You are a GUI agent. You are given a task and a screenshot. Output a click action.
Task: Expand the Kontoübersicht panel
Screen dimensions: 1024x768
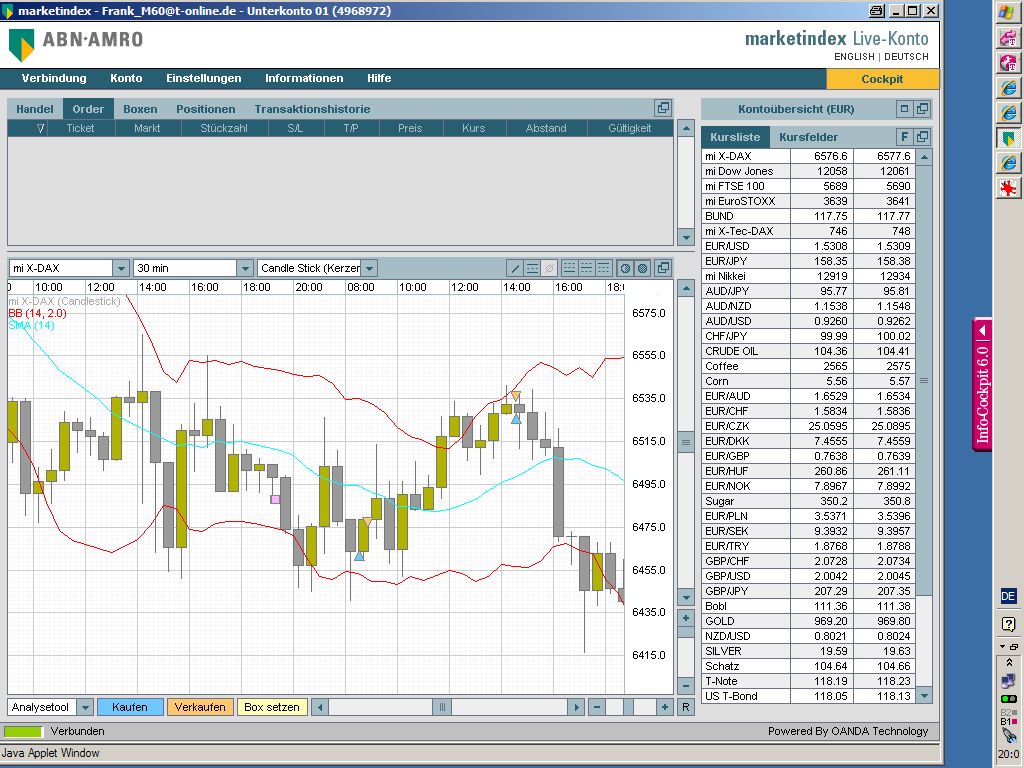point(904,109)
